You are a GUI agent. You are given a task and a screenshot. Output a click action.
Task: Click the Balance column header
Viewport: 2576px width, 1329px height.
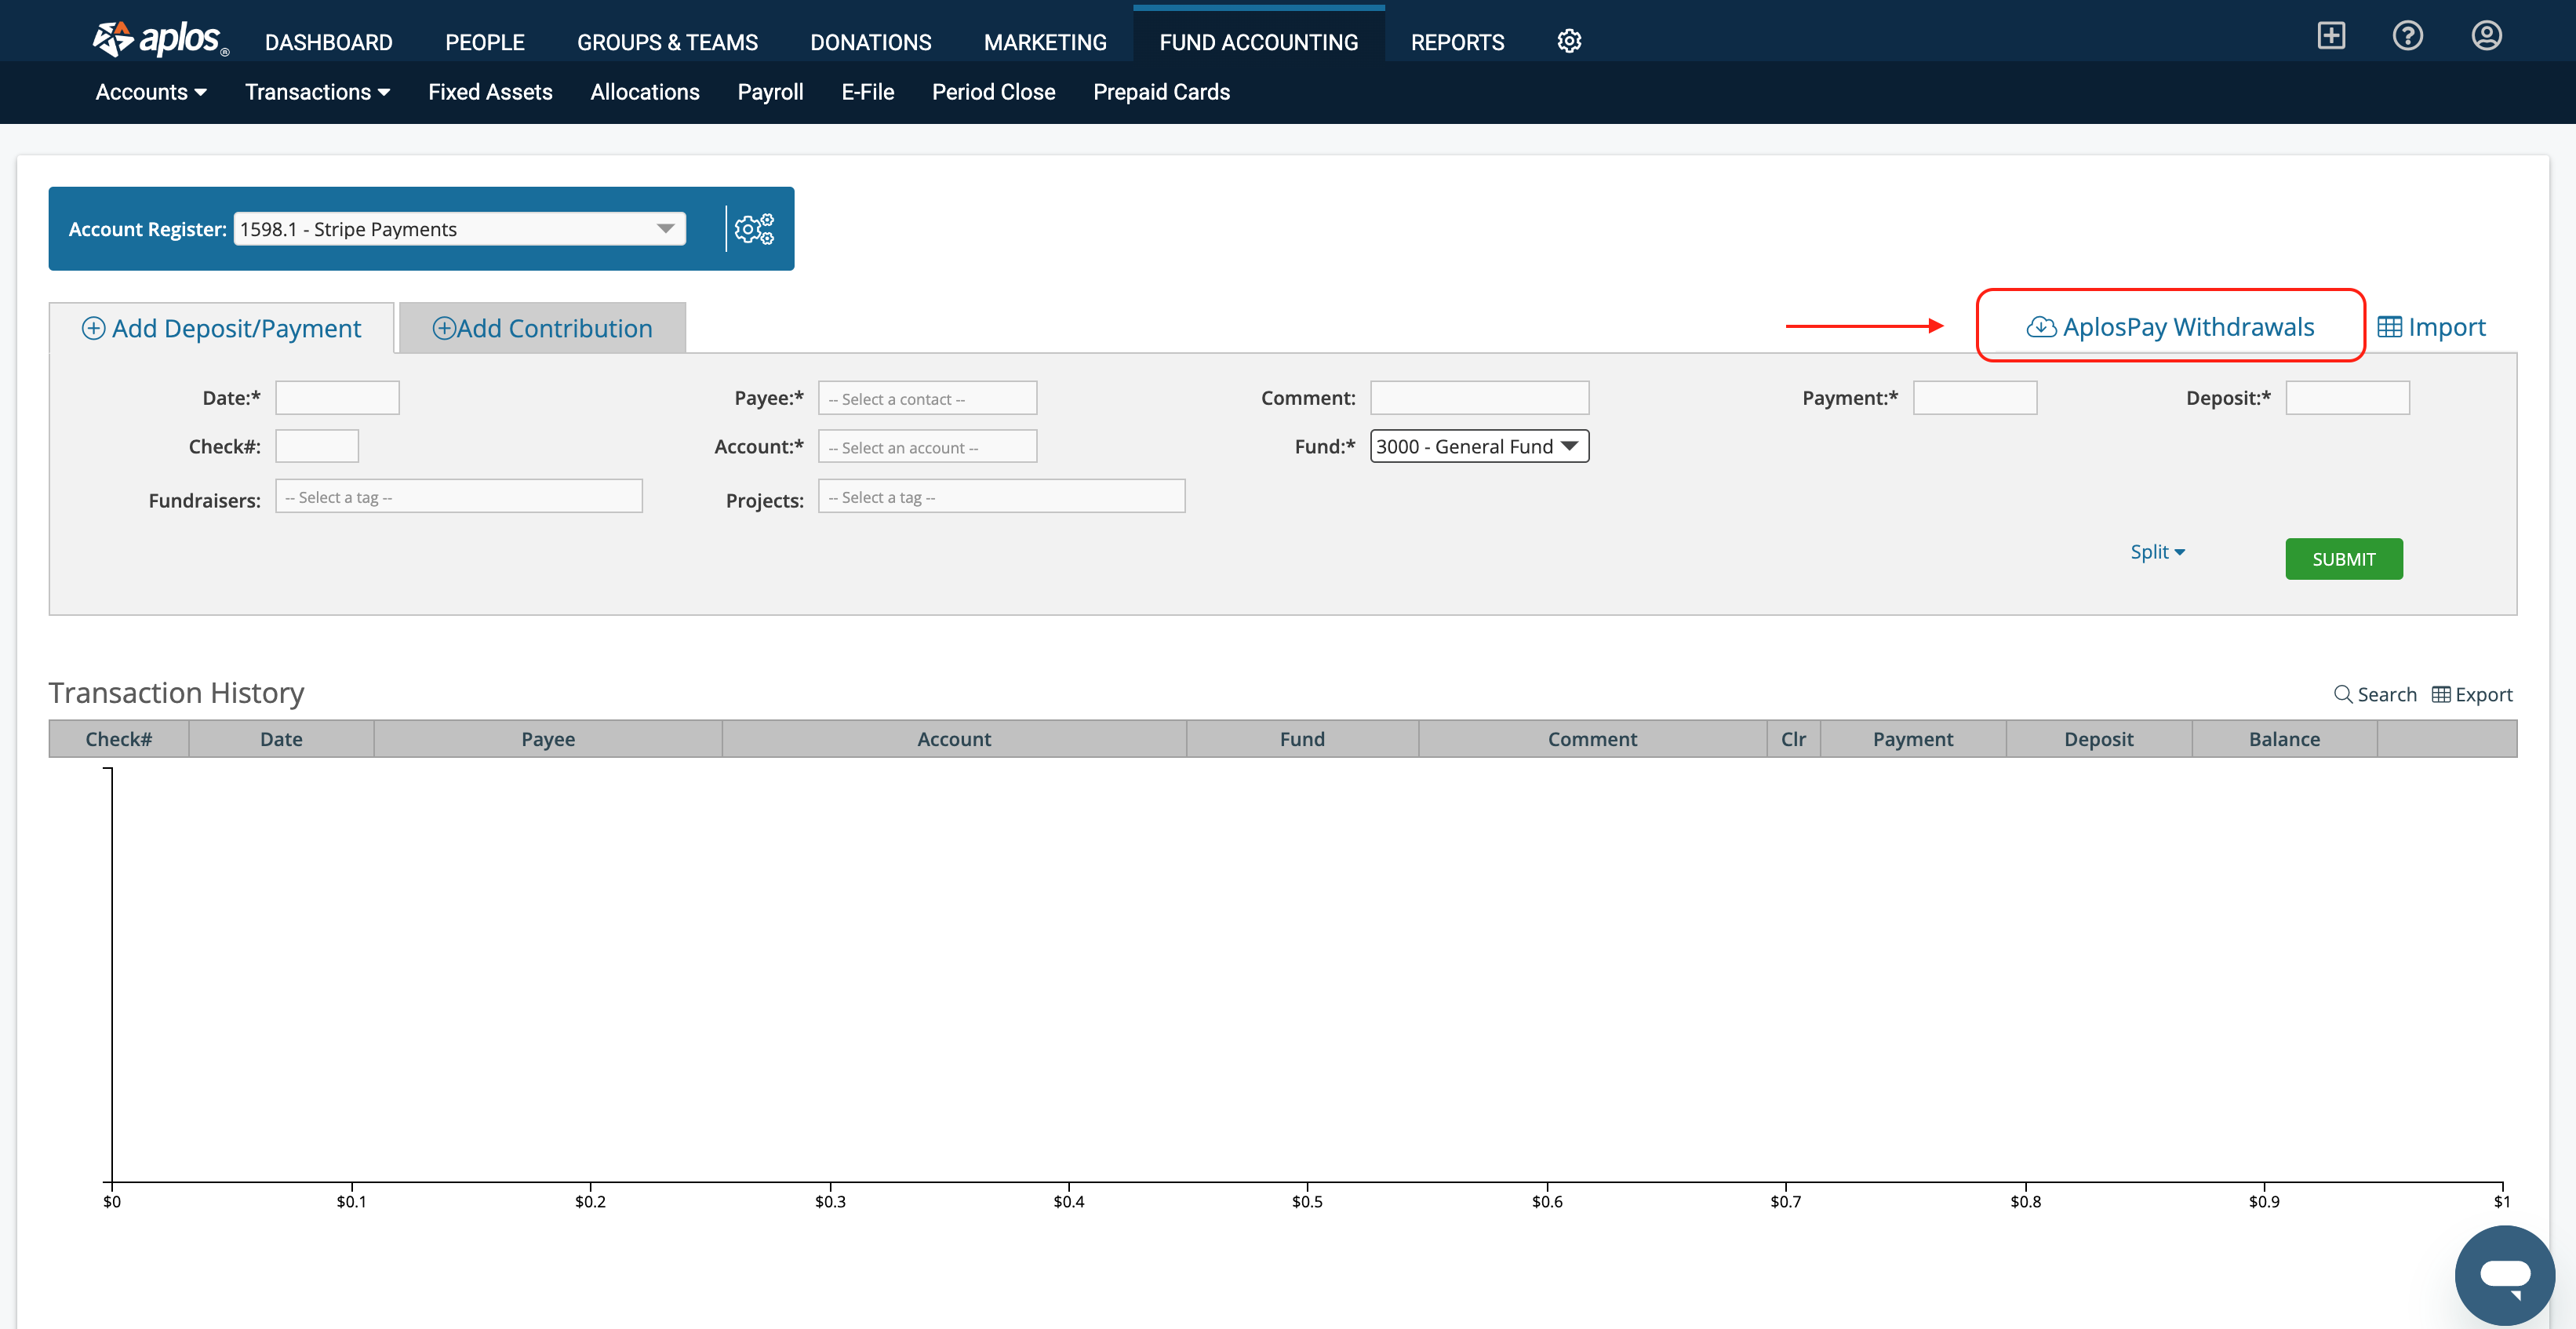coord(2284,739)
